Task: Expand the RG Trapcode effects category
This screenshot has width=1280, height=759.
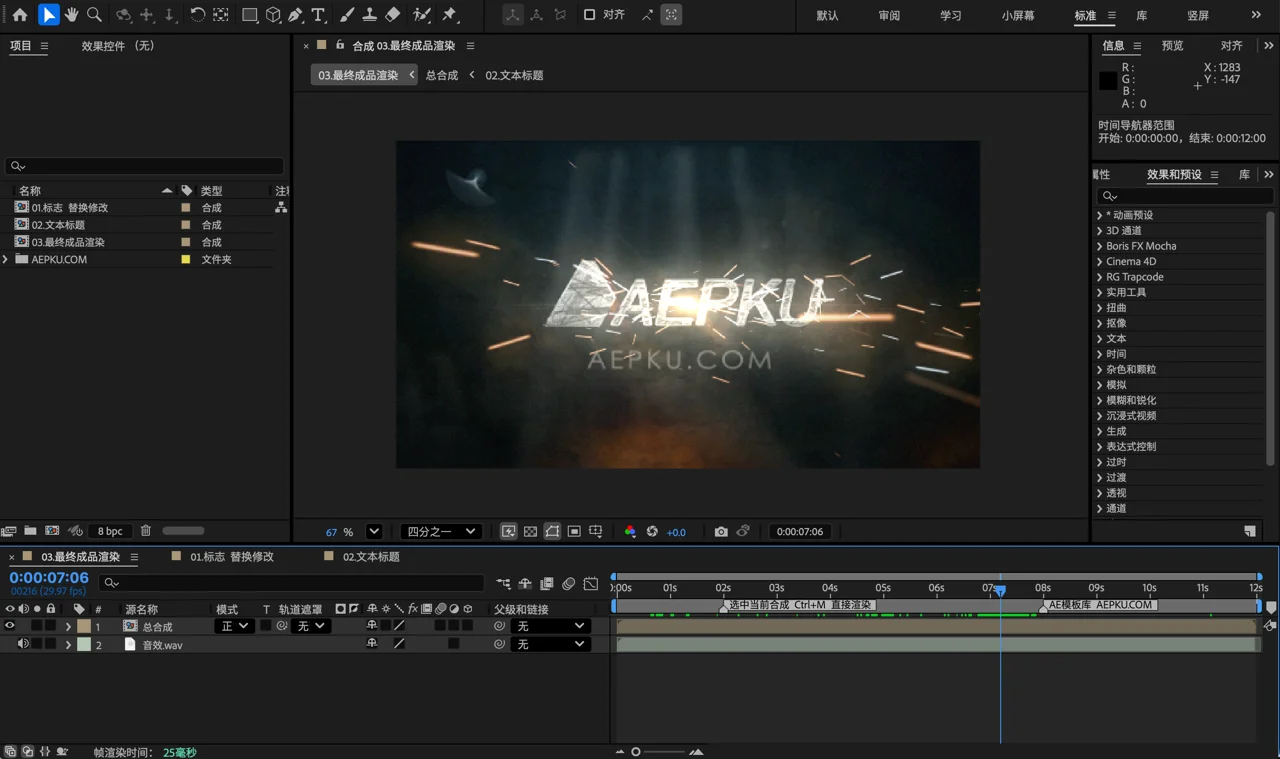Action: tap(1100, 277)
